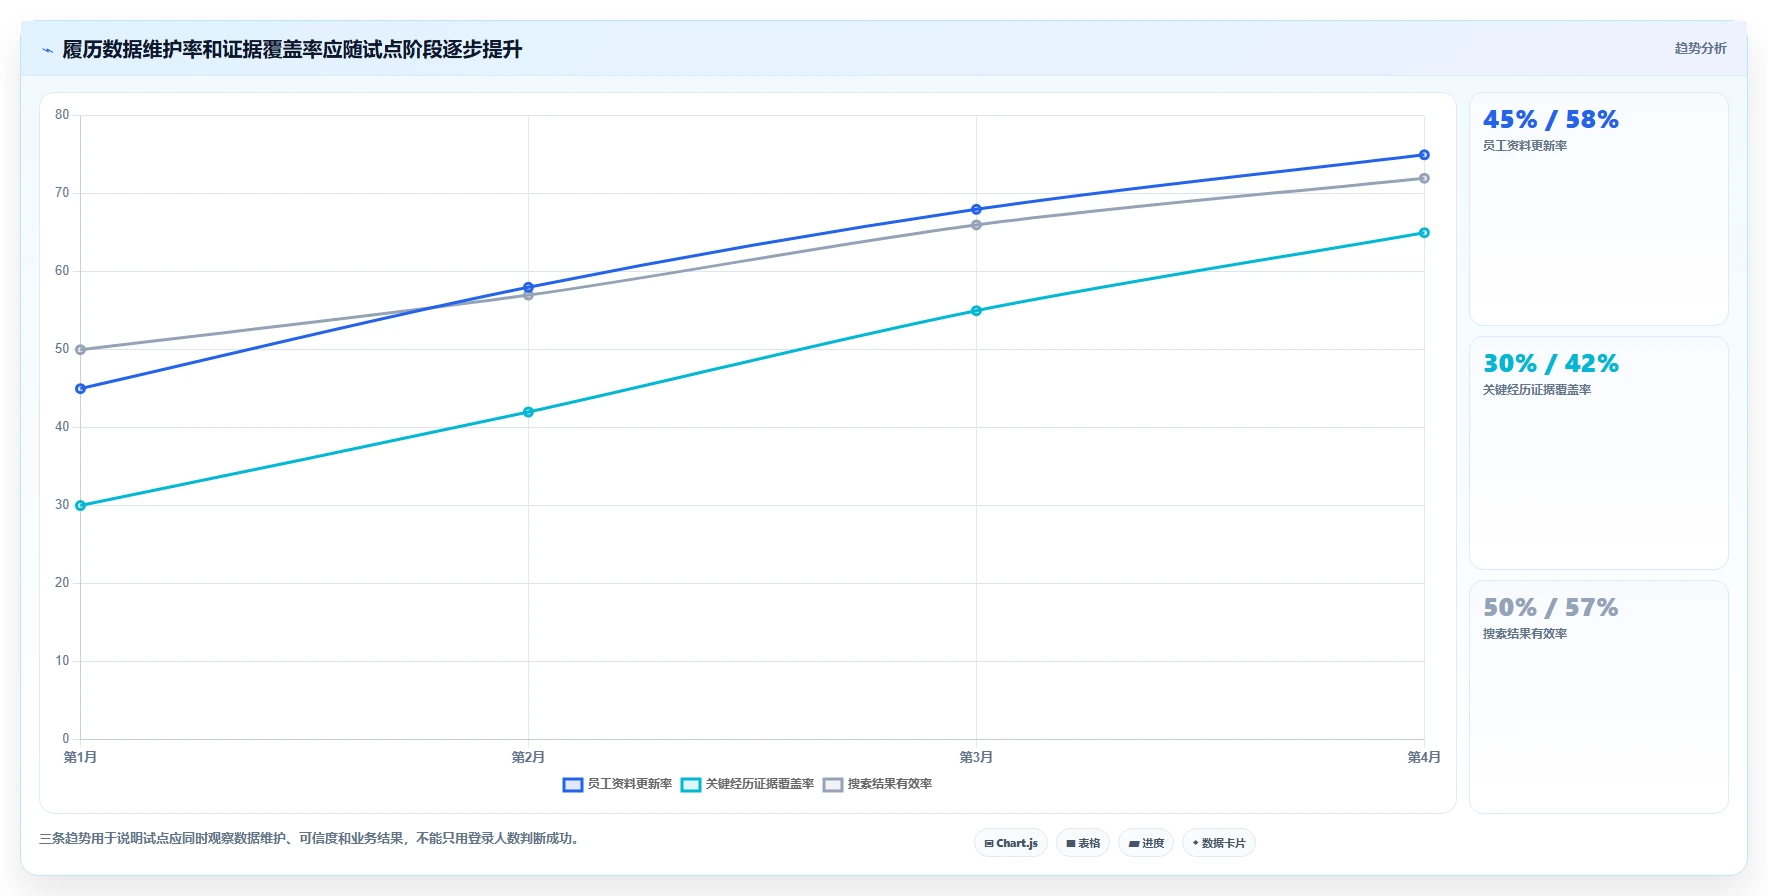Click the 第4月 x-axis label
1768x896 pixels.
1424,757
